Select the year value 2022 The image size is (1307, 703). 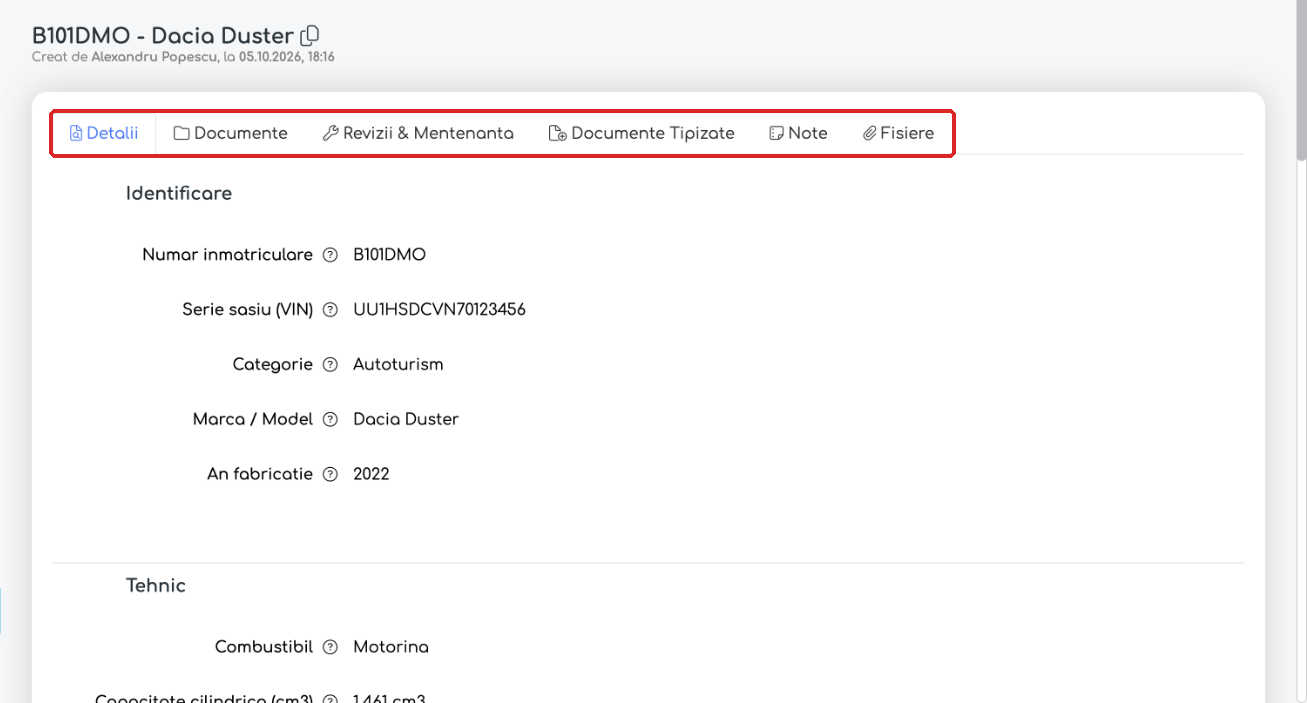coord(371,474)
